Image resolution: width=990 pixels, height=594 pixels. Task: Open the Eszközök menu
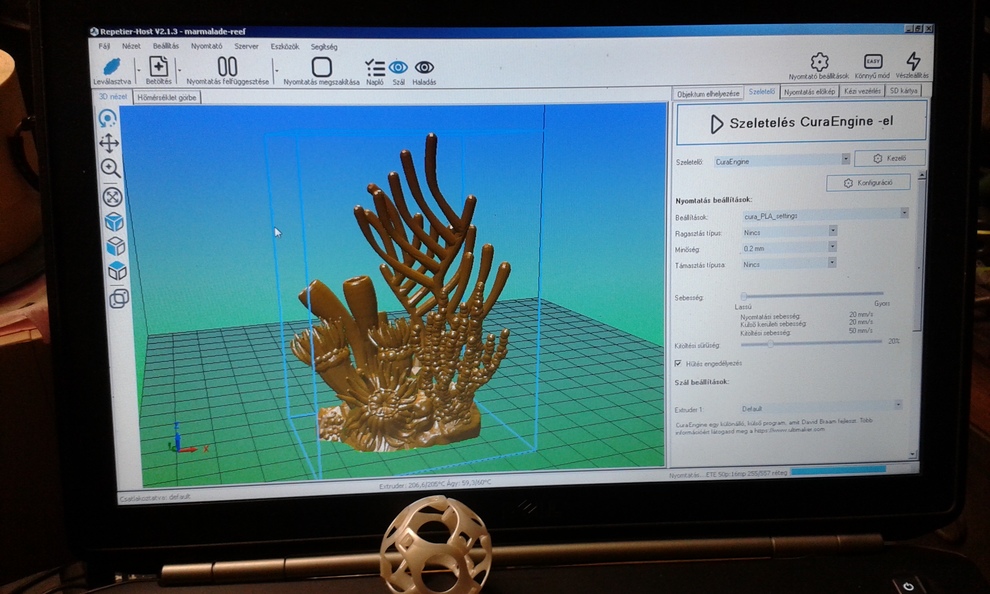click(x=286, y=46)
